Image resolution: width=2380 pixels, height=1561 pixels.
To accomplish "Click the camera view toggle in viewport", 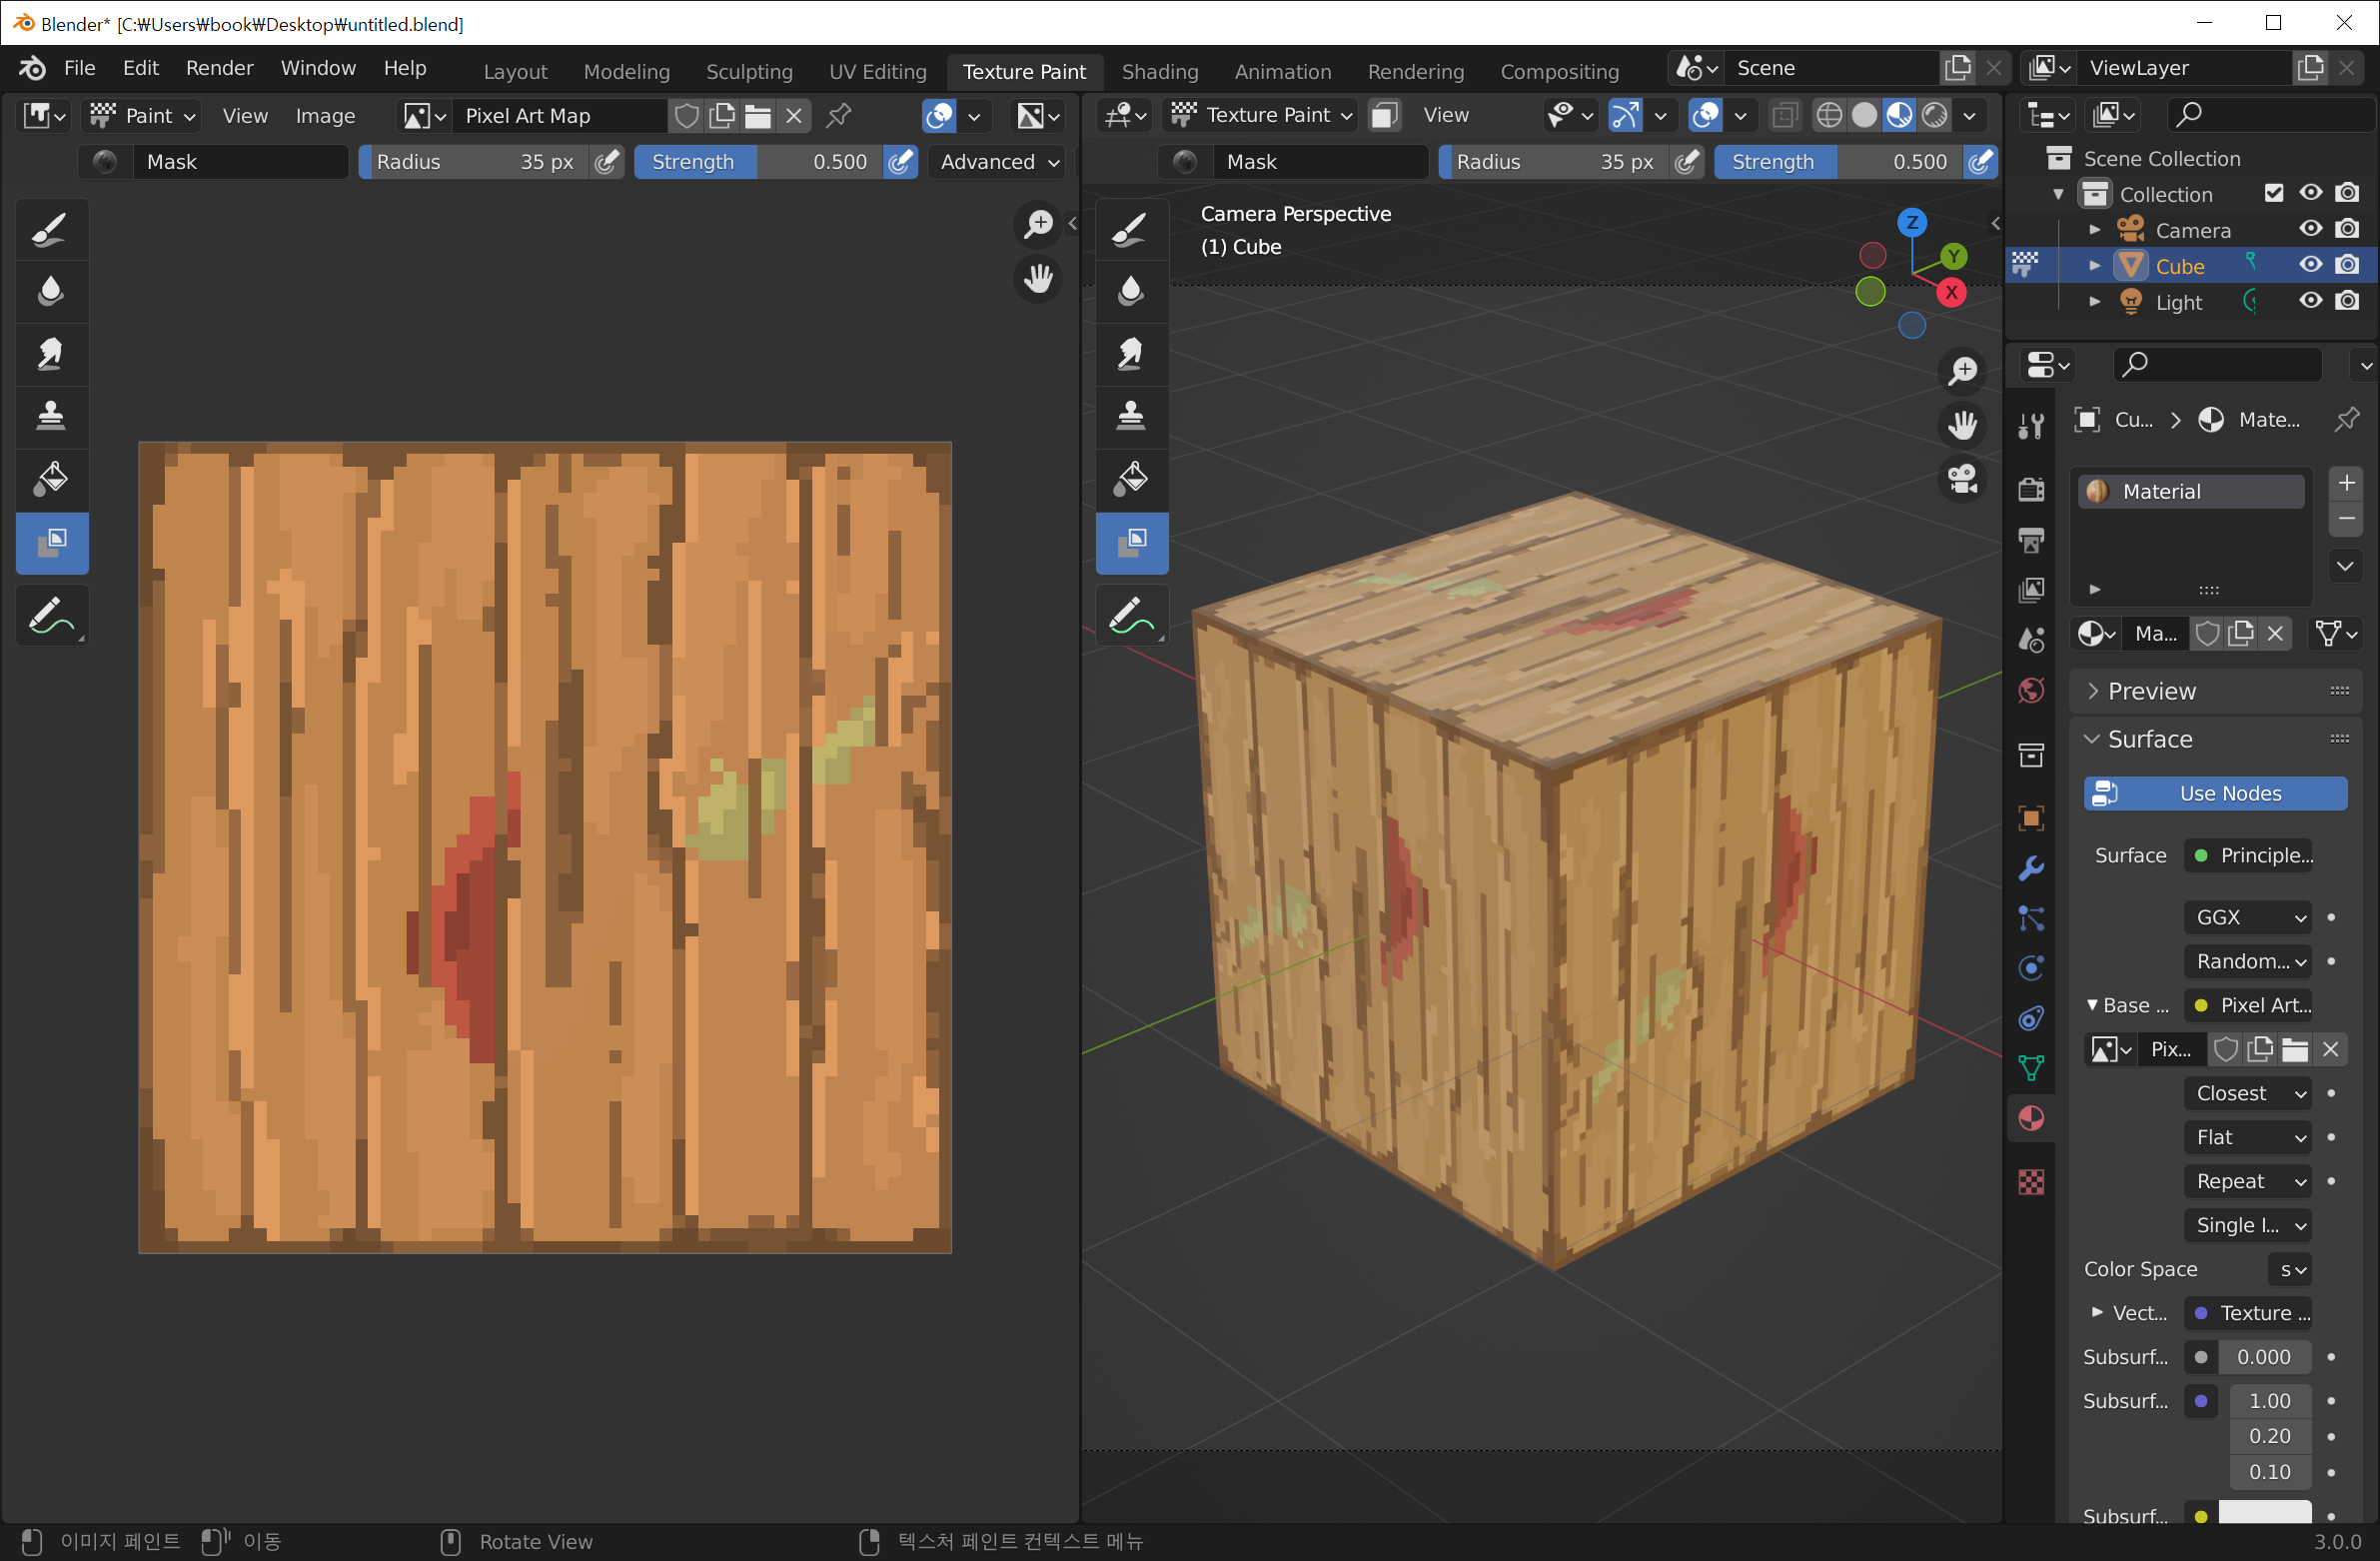I will (x=1963, y=478).
